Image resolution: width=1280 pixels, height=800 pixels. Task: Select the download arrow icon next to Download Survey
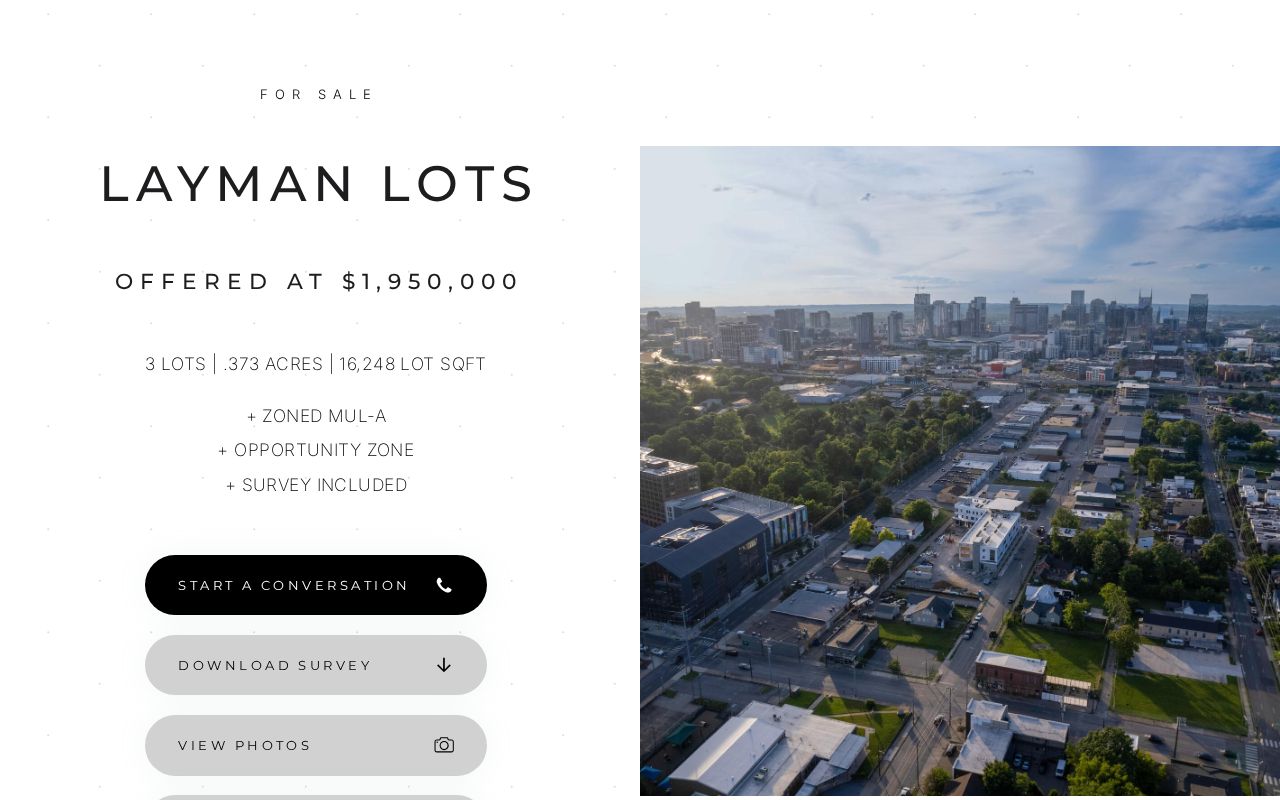pos(444,665)
